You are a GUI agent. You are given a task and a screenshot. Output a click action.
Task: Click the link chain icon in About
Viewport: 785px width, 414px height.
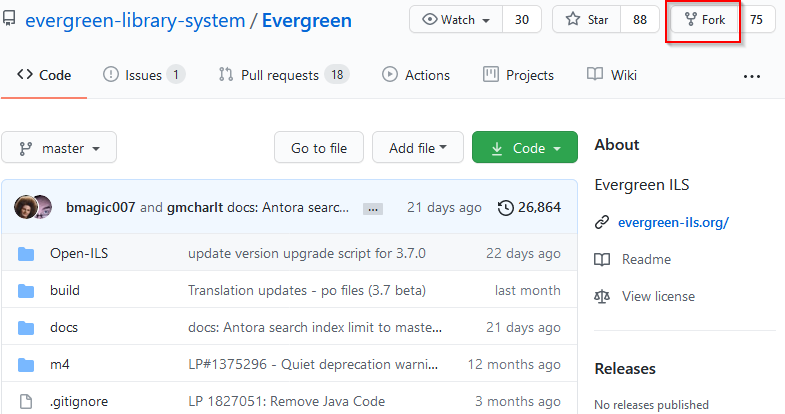coord(602,222)
